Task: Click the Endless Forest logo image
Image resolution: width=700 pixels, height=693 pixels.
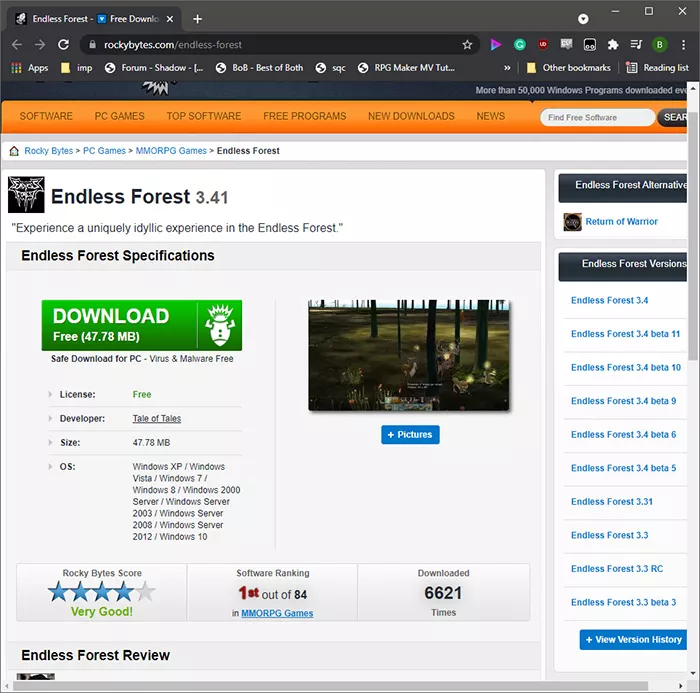Action: 26,195
